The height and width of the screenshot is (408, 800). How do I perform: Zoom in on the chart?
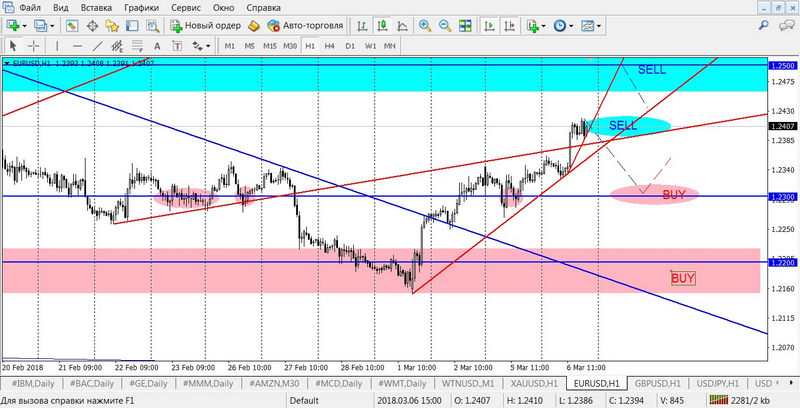423,25
